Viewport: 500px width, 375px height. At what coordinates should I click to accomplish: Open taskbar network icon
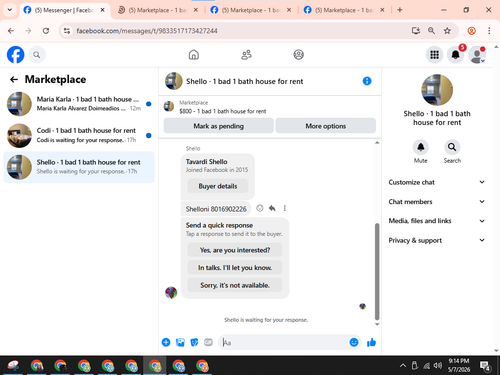426,366
